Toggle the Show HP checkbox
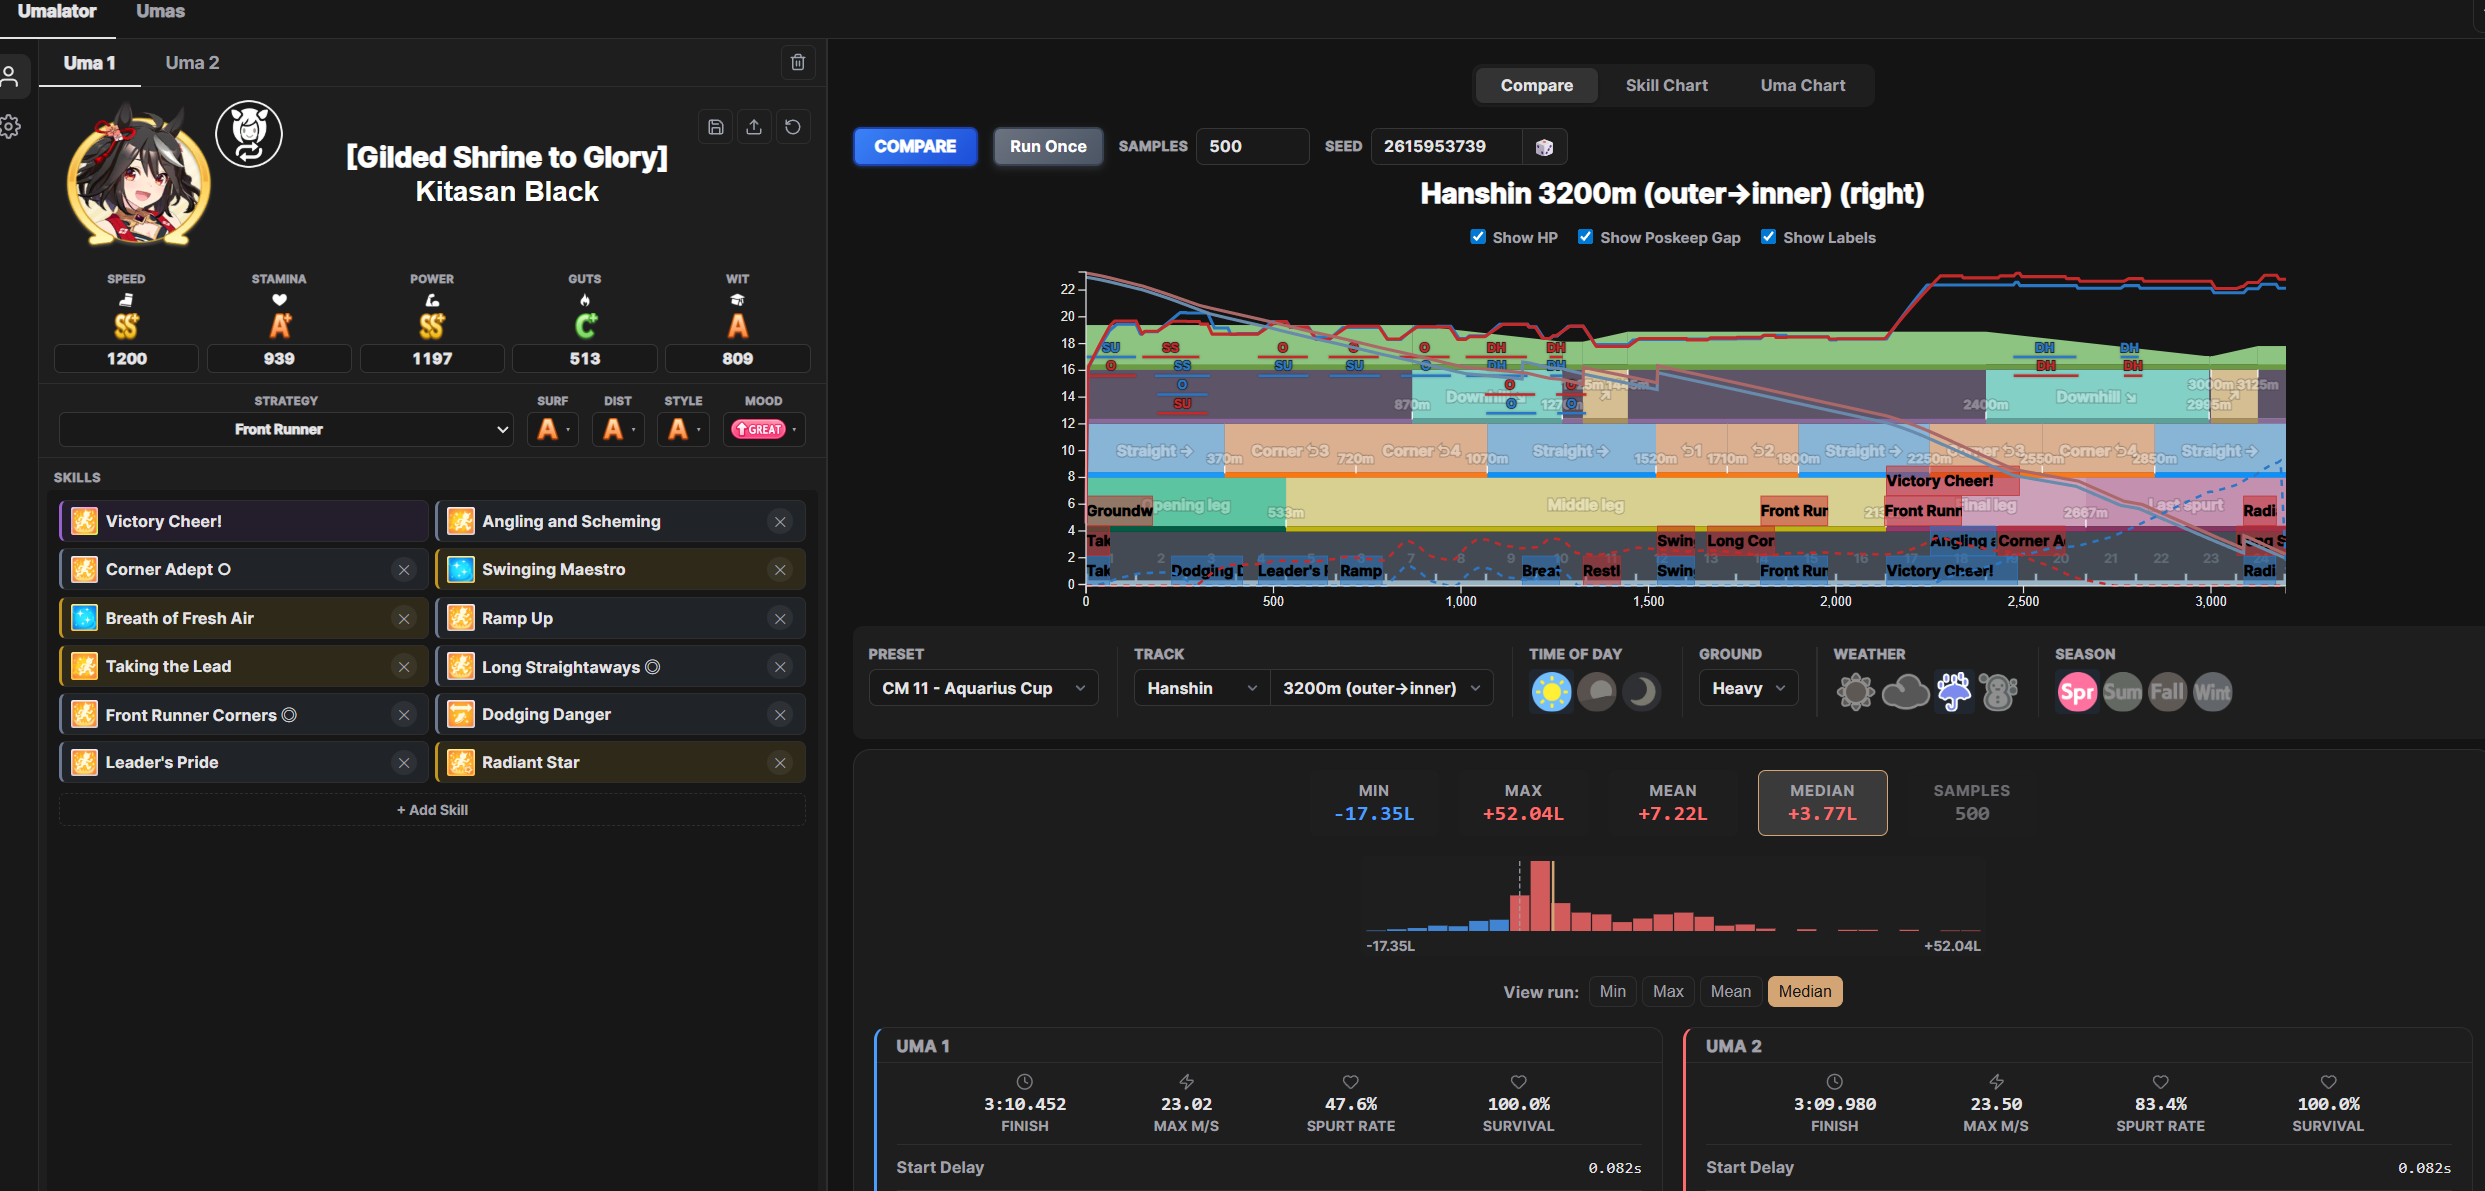 [x=1478, y=237]
